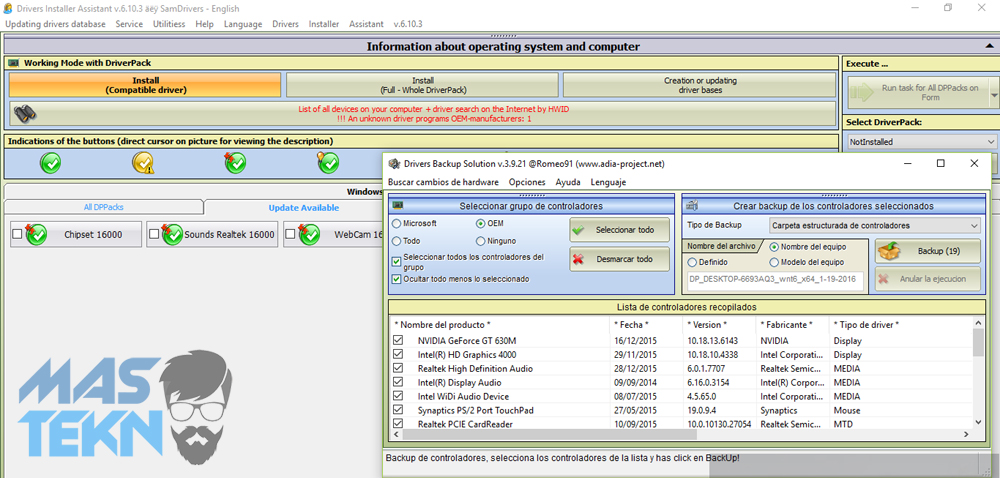The height and width of the screenshot is (478, 1000).
Task: Click the Install (Compatible driver) button
Action: click(x=145, y=85)
